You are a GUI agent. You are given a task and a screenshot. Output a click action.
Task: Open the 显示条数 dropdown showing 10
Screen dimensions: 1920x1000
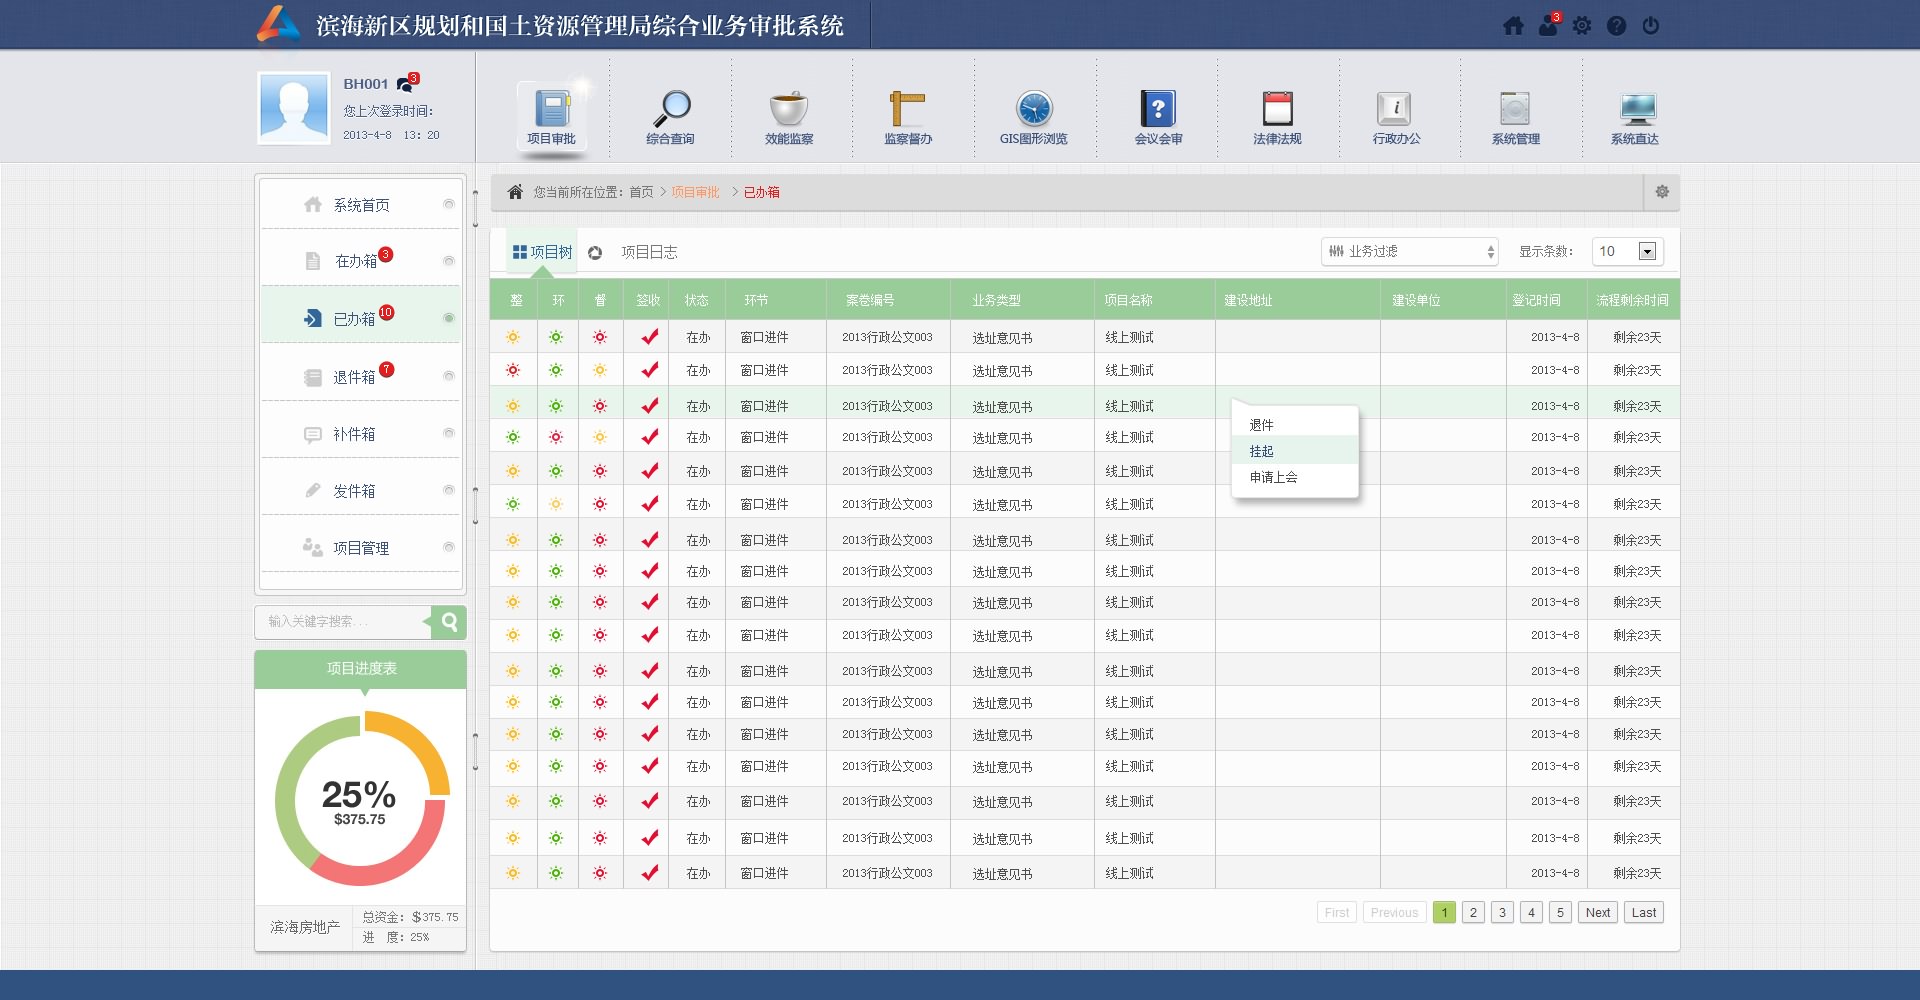click(x=1628, y=252)
